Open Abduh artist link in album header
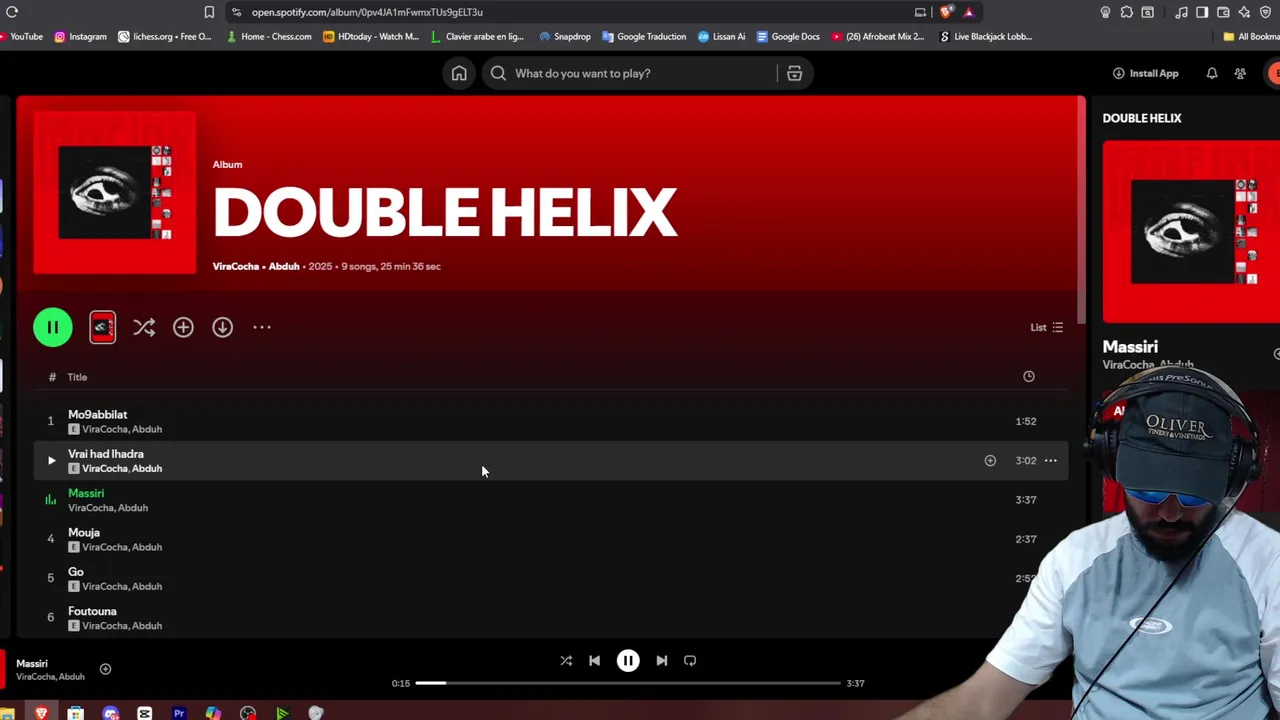The width and height of the screenshot is (1280, 720). pos(284,266)
